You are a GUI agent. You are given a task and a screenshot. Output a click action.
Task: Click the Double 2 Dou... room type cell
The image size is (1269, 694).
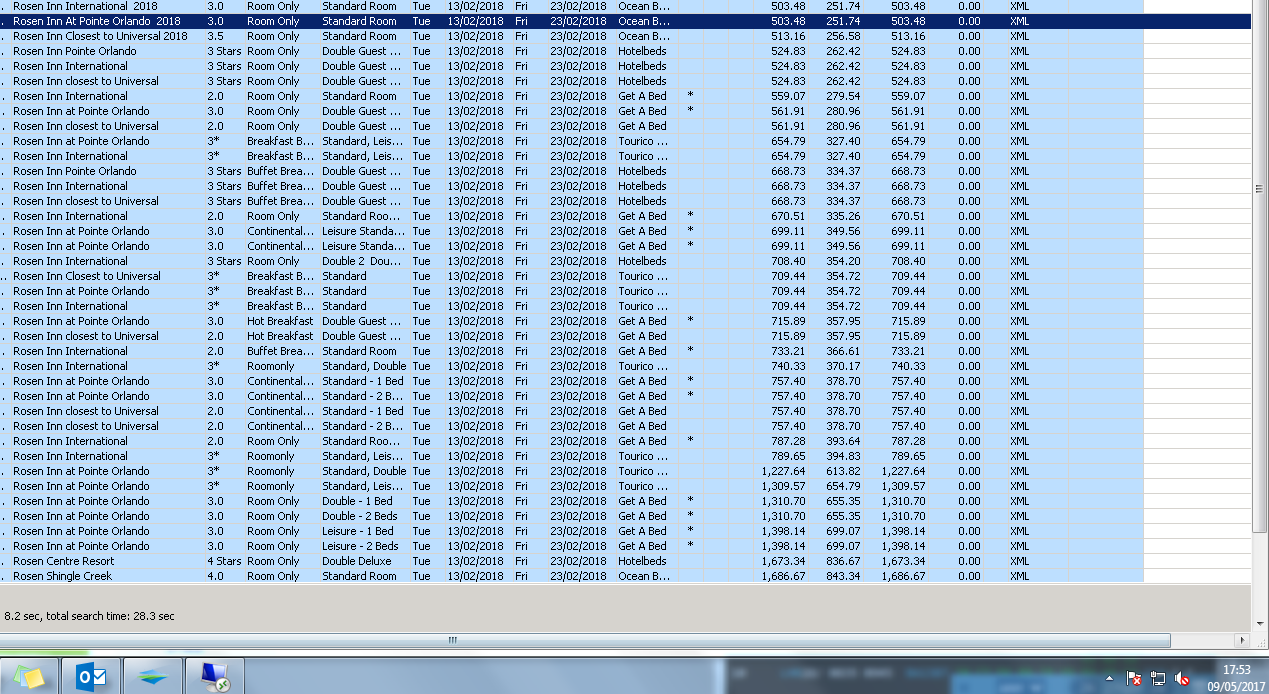tap(363, 261)
